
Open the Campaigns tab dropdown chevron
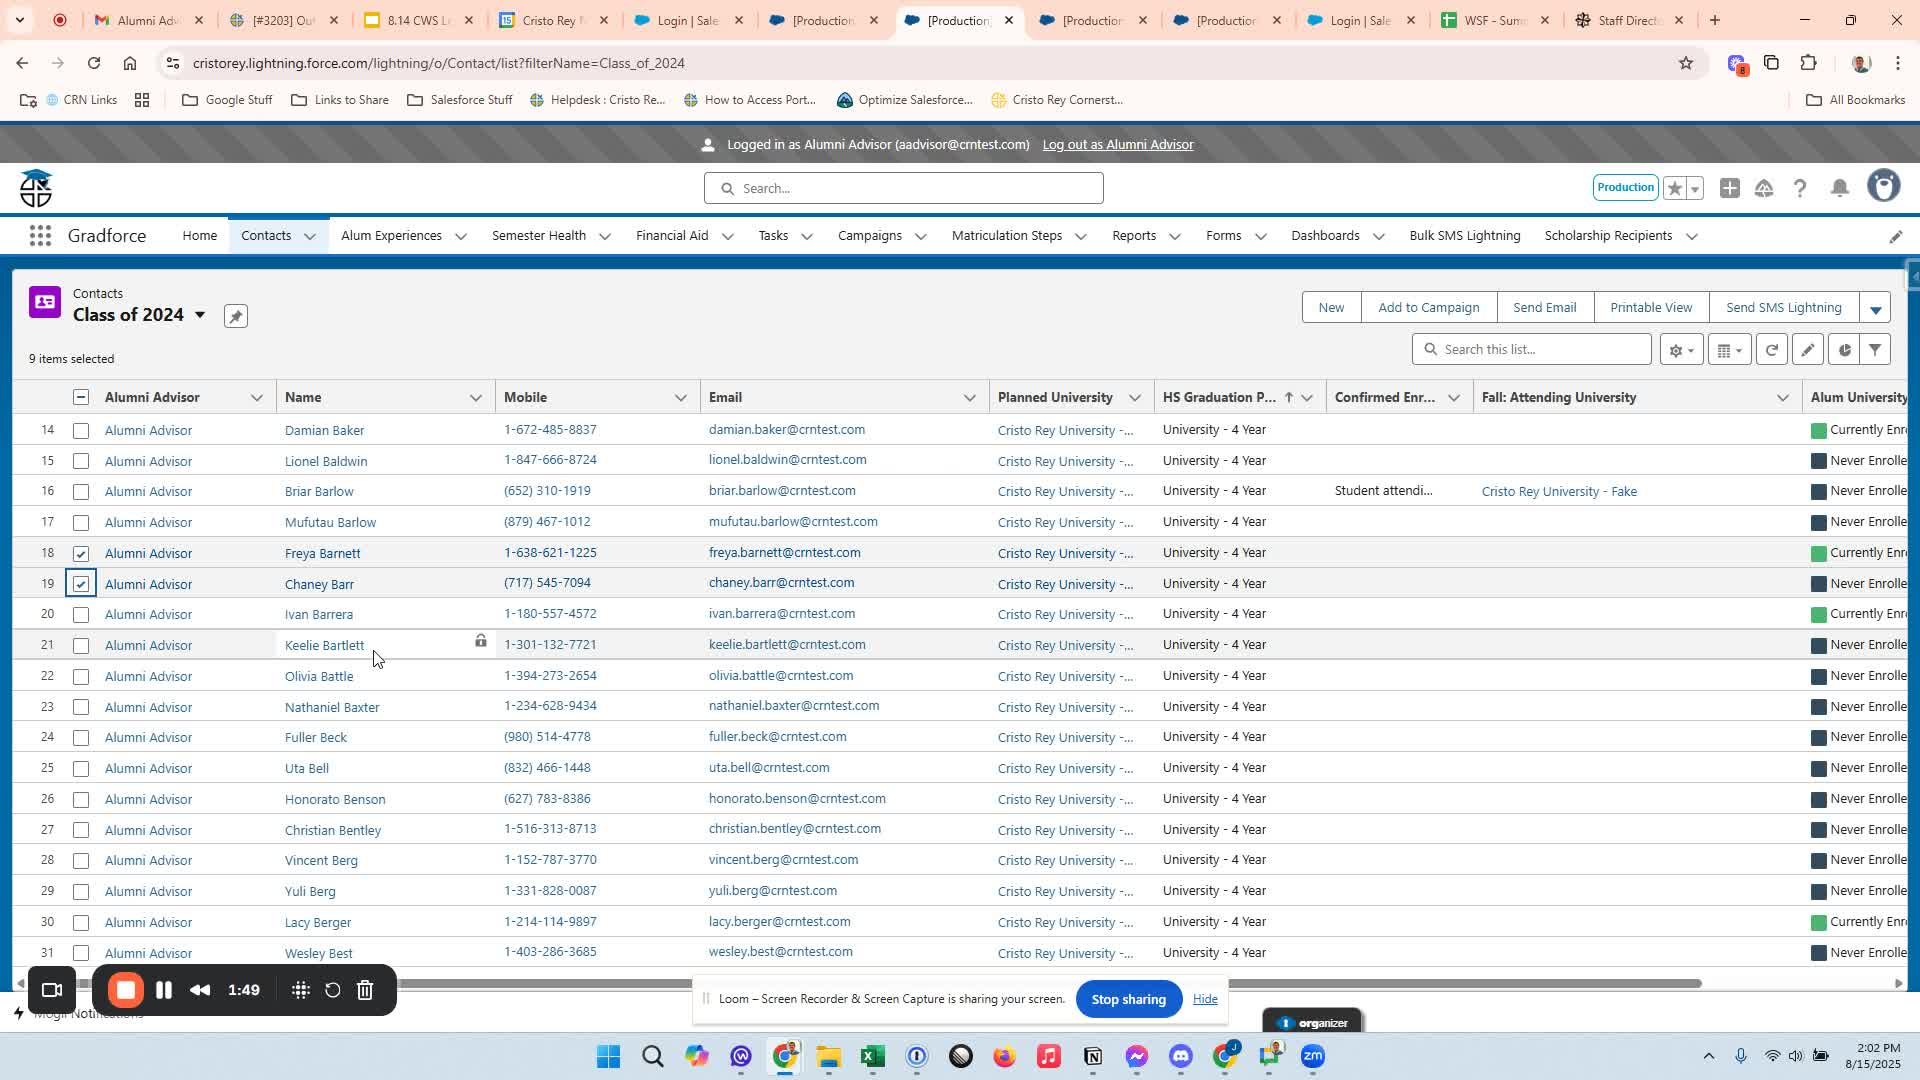[x=921, y=237]
